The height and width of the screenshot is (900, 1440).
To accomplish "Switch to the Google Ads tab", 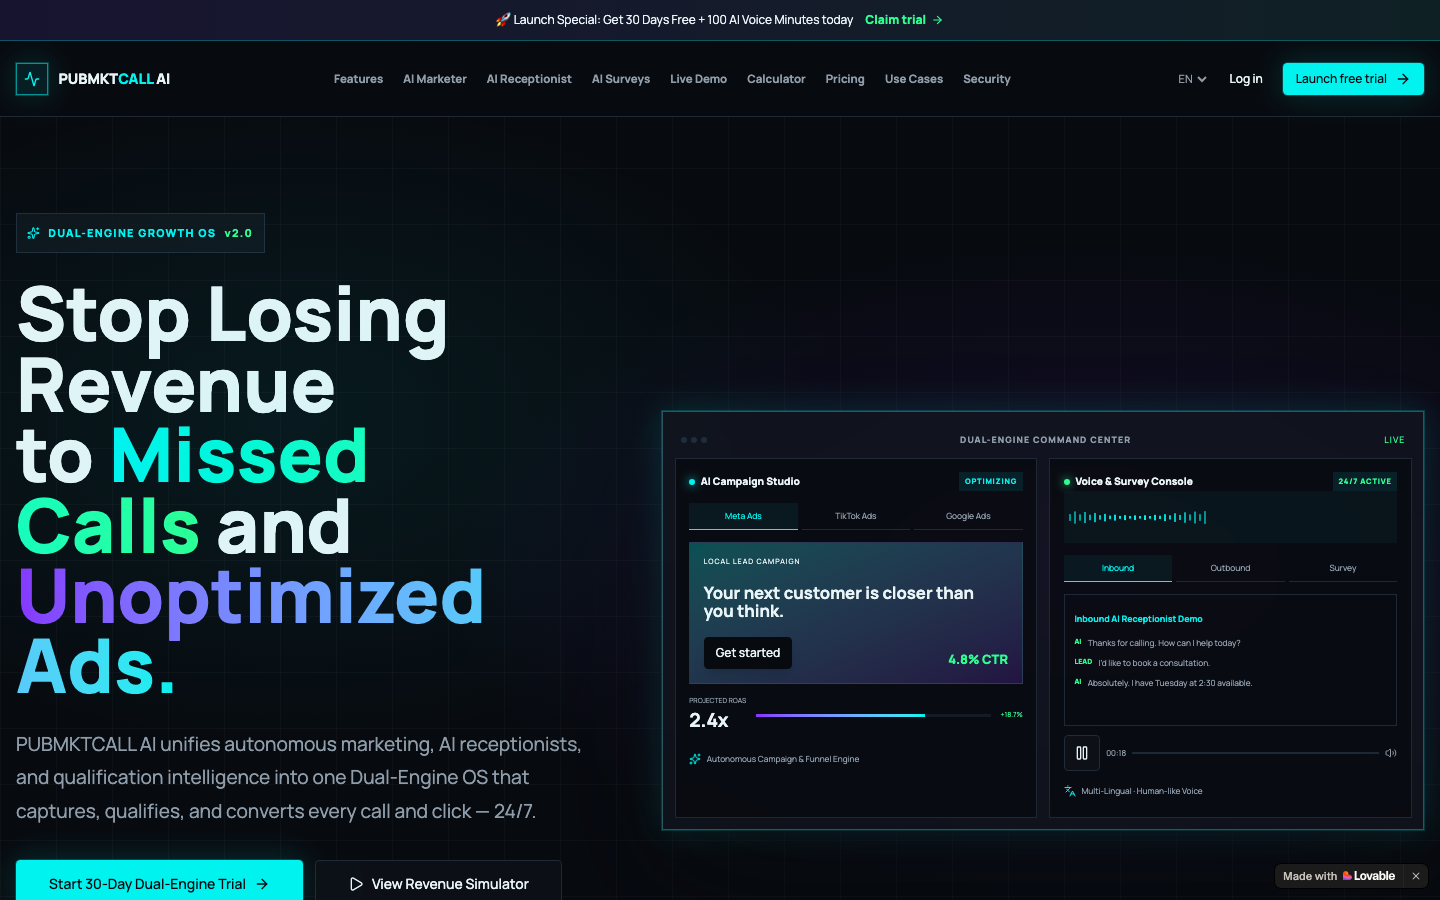I will click(968, 516).
